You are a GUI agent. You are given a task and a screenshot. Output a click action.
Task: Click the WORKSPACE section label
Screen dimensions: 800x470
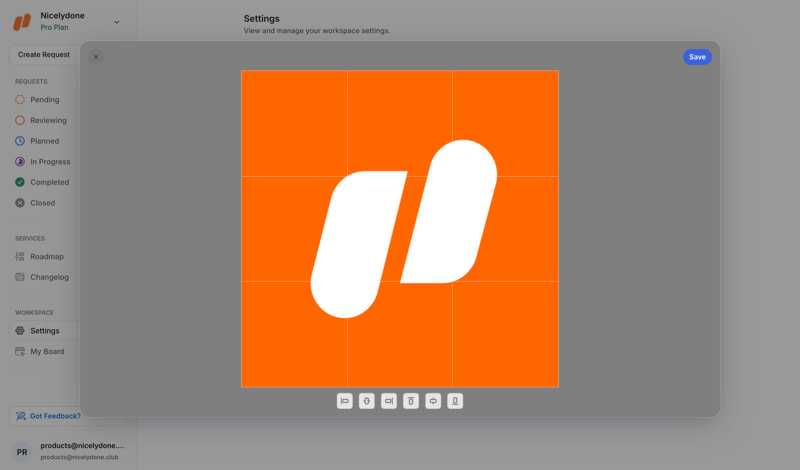click(x=34, y=312)
